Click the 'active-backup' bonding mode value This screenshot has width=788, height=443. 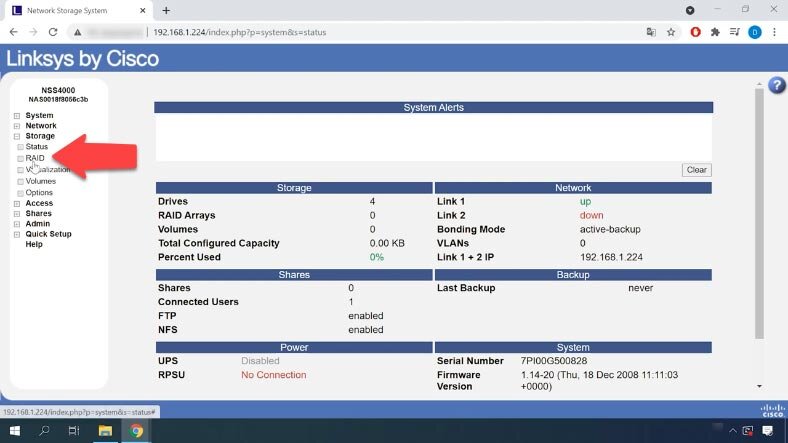(x=610, y=230)
